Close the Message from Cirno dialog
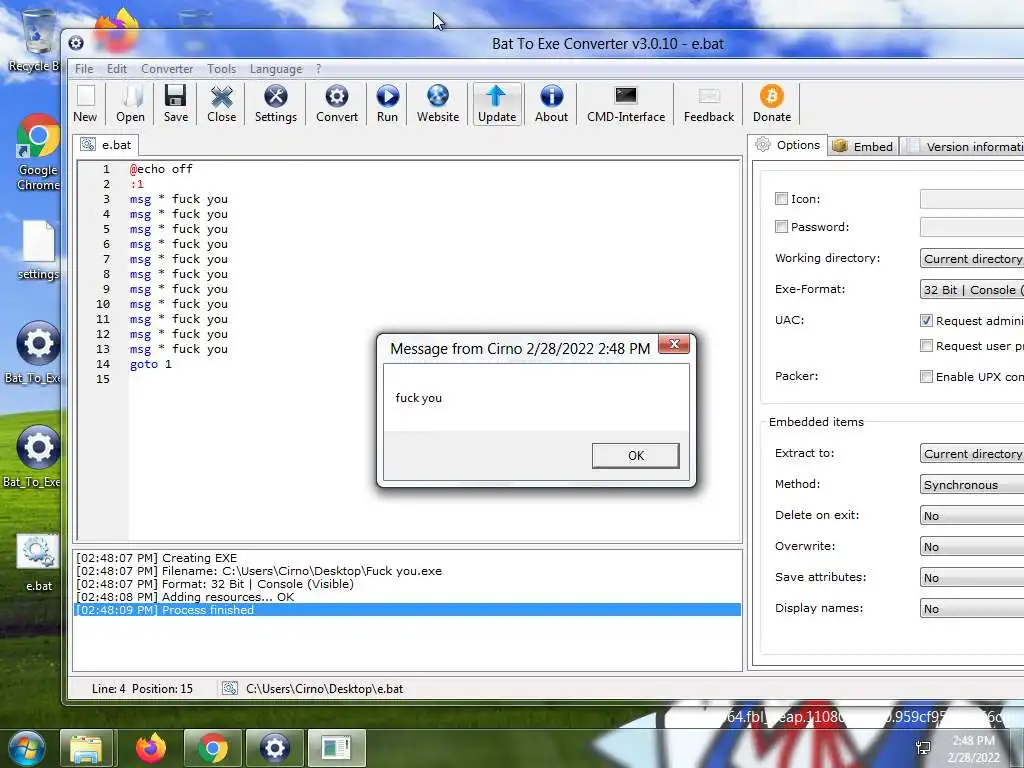The image size is (1024, 768). [x=674, y=344]
